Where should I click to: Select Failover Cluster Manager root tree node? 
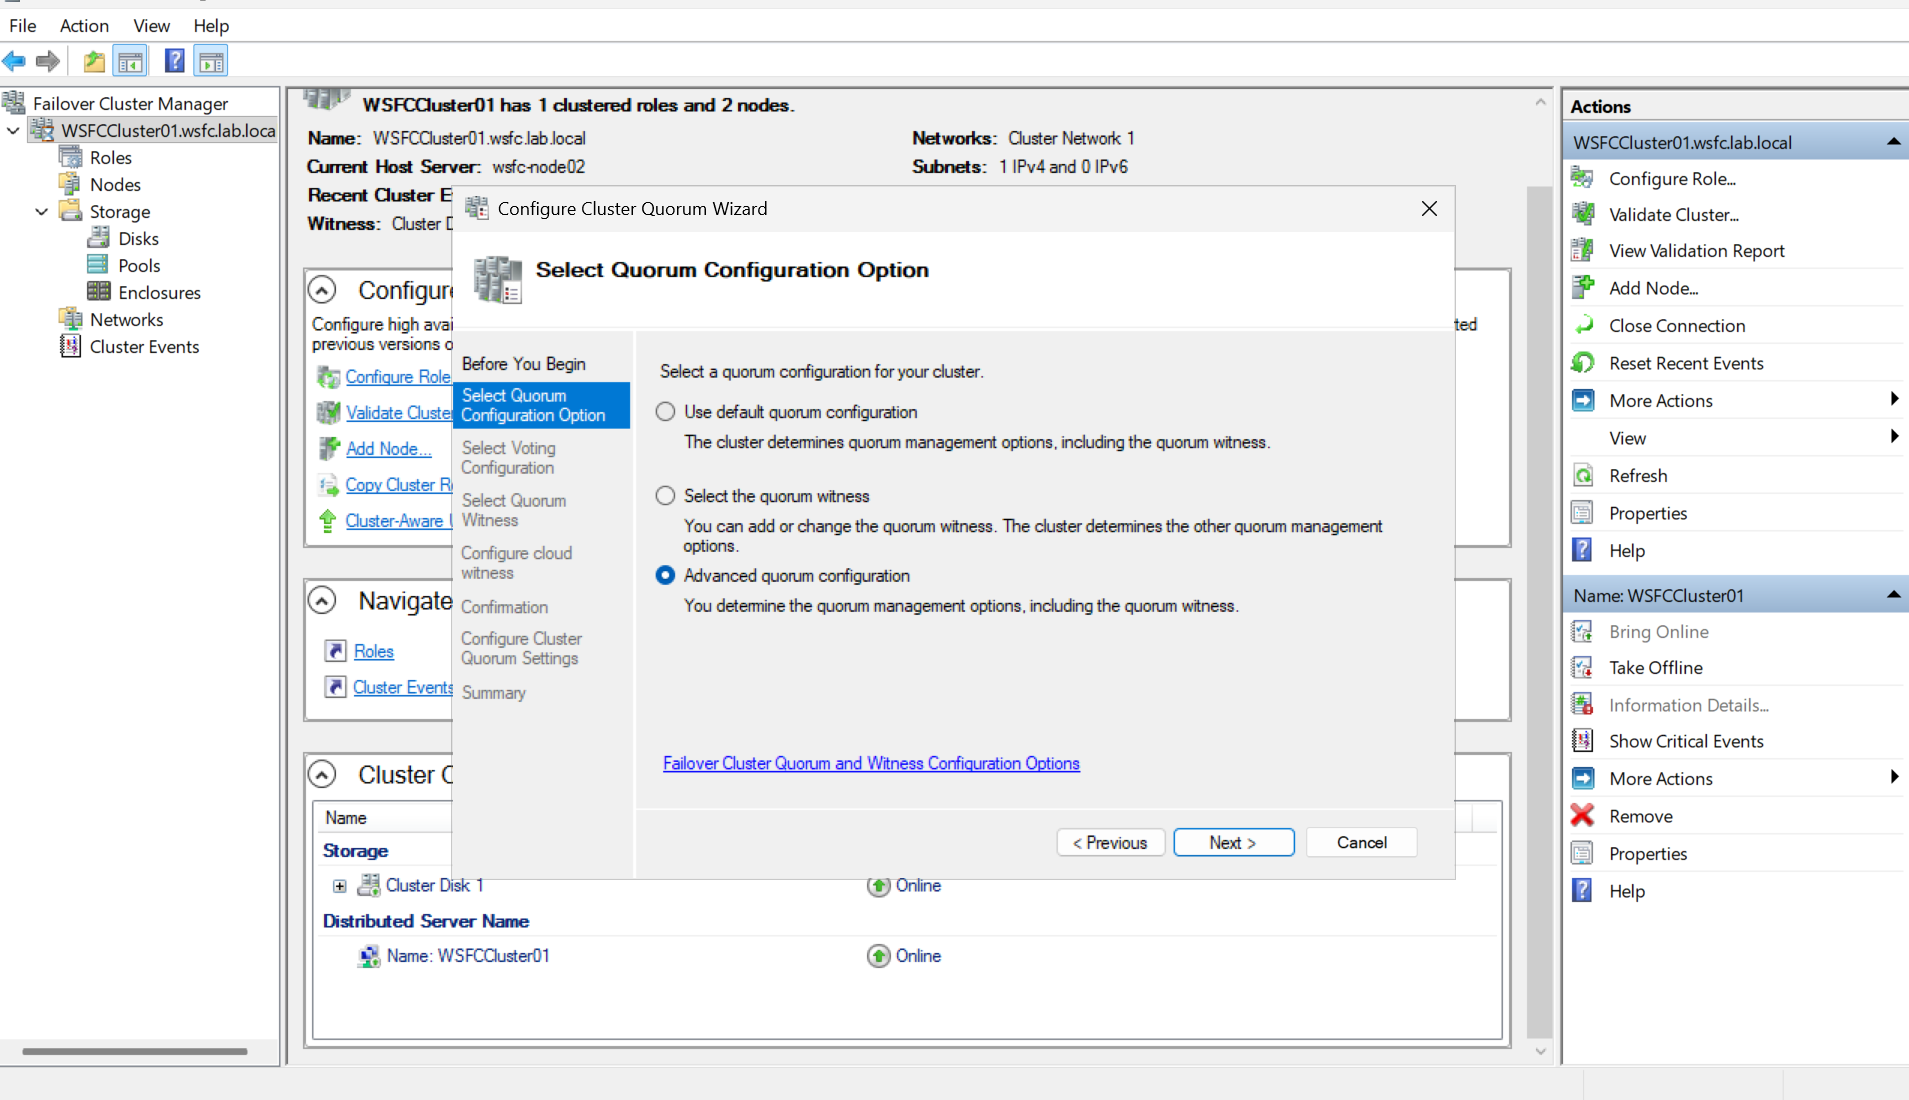(x=130, y=103)
